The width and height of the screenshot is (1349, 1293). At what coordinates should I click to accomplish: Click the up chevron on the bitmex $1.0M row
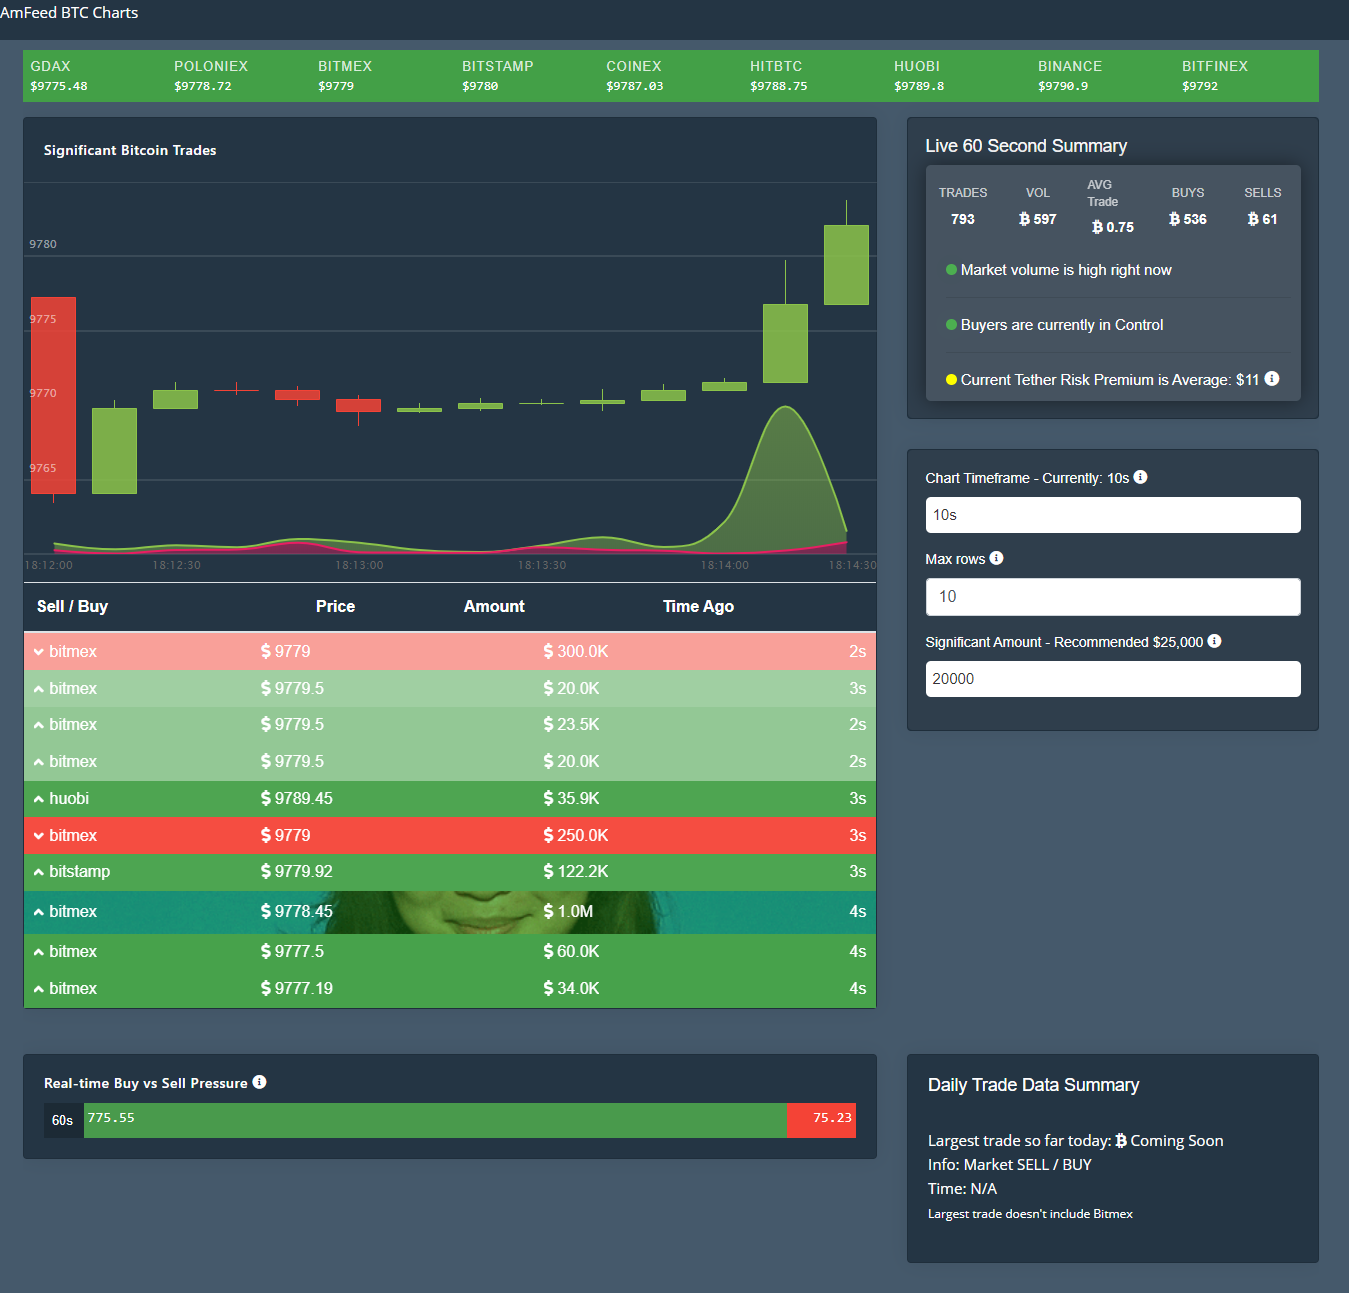(38, 912)
